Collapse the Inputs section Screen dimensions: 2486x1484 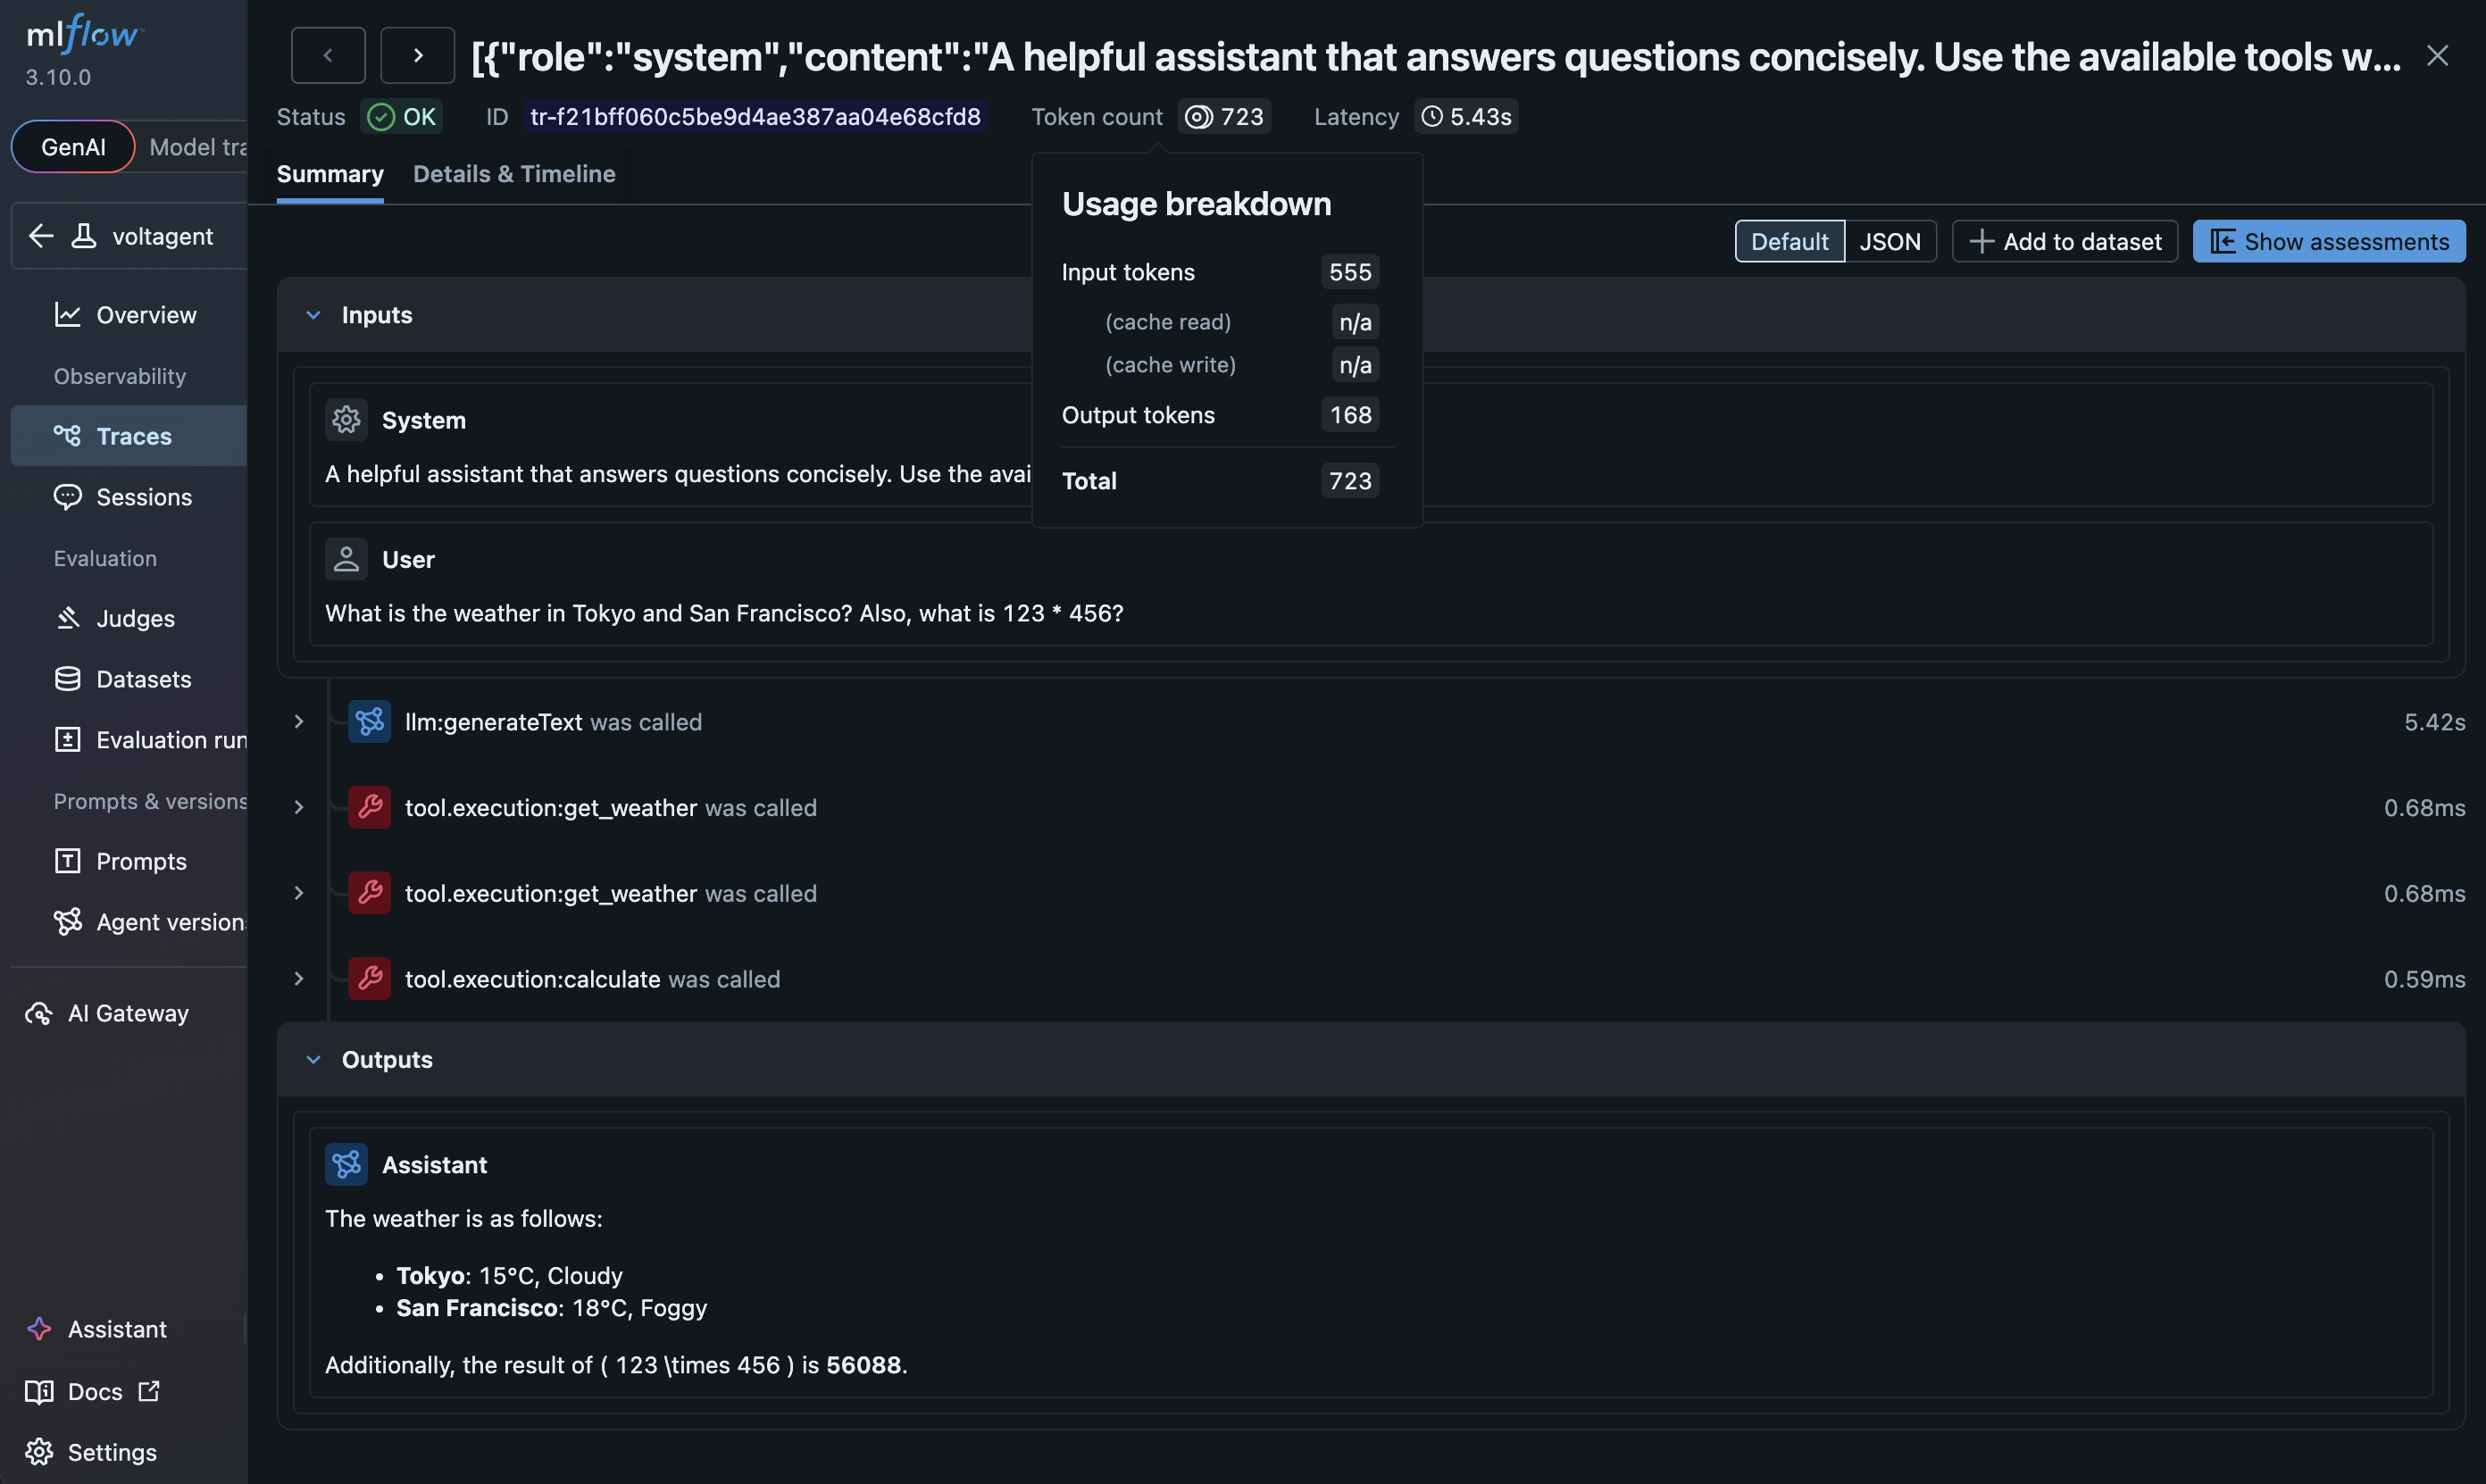point(313,315)
